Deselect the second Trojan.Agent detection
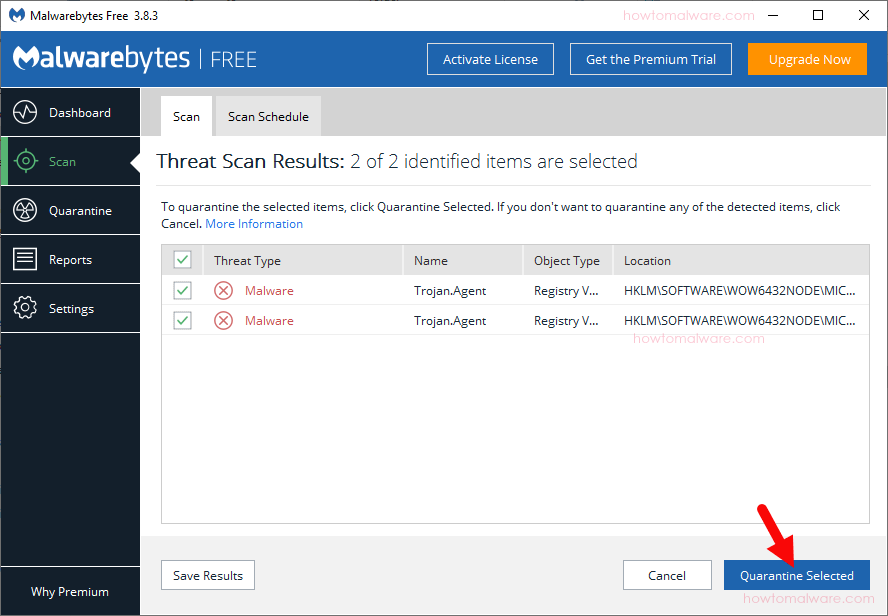Screen dimensions: 888x616 182,320
